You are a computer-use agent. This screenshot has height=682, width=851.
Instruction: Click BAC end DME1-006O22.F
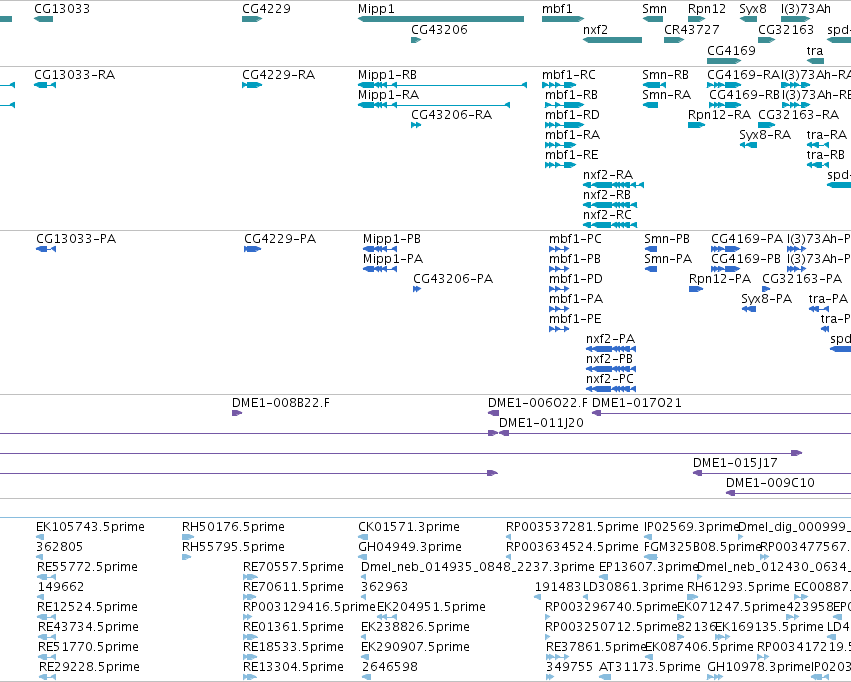point(537,403)
